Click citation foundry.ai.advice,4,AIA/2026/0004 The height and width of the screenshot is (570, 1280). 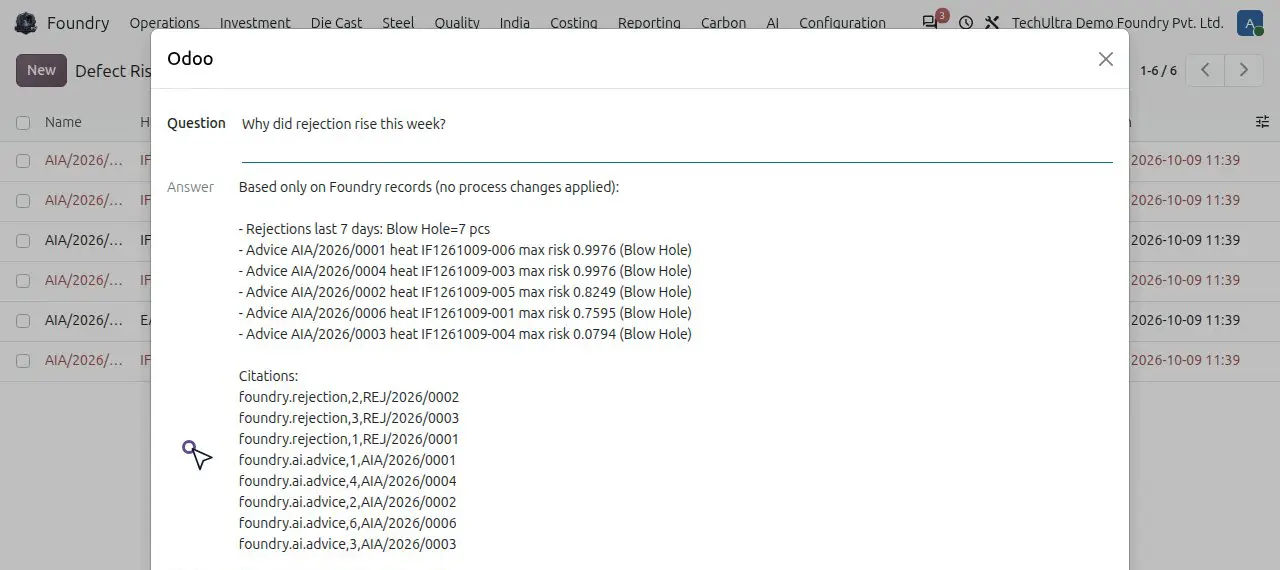click(x=347, y=481)
